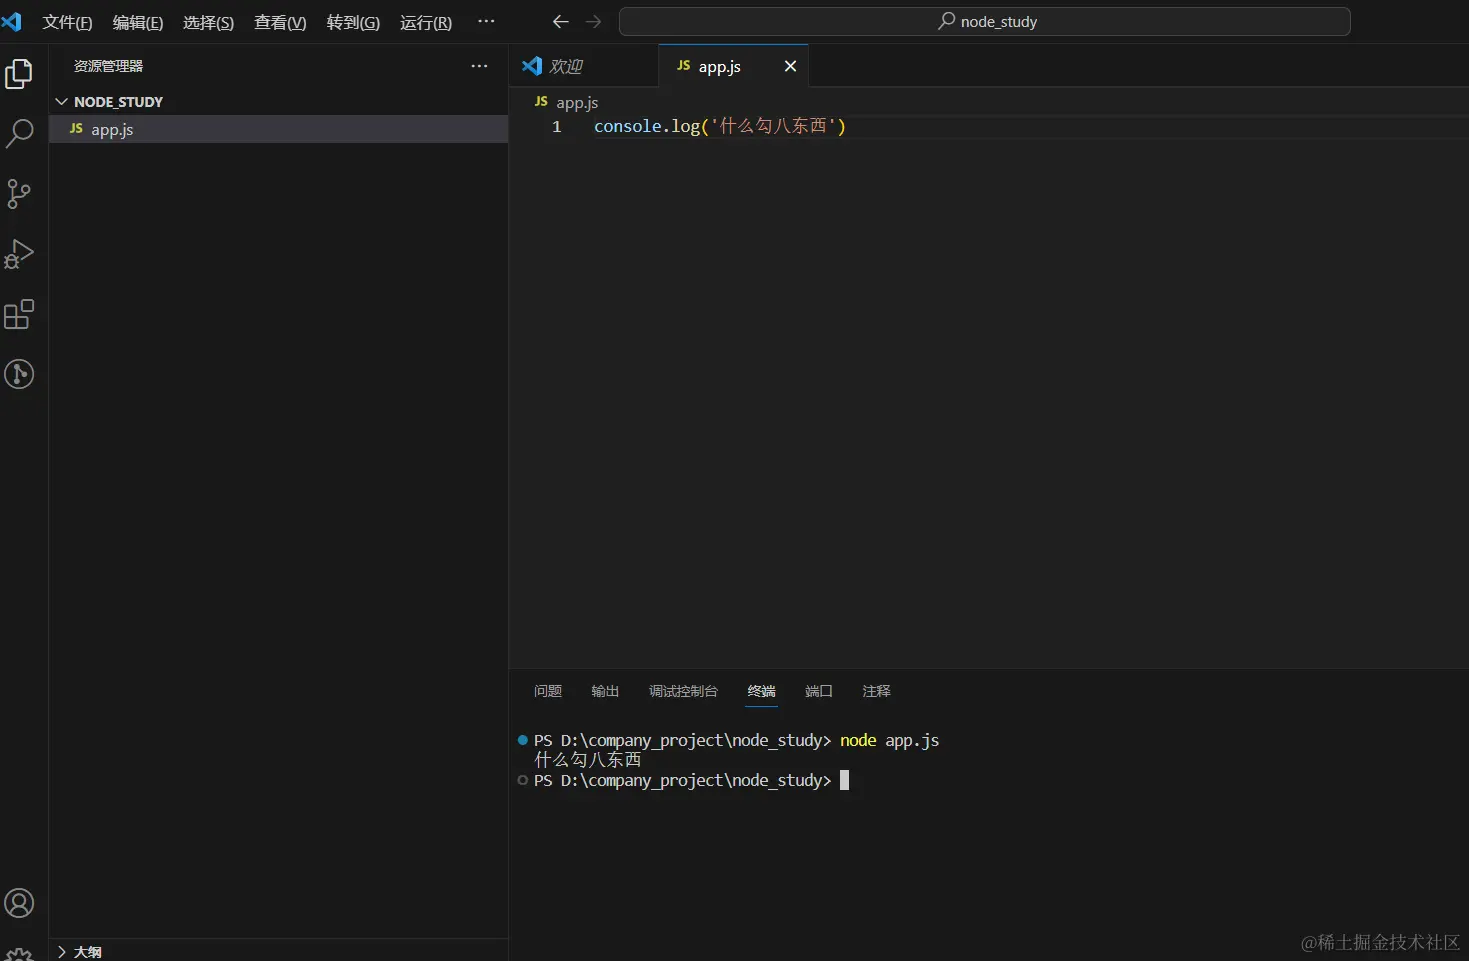Click the search magnifier icon in command center
The width and height of the screenshot is (1469, 961).
point(946,21)
